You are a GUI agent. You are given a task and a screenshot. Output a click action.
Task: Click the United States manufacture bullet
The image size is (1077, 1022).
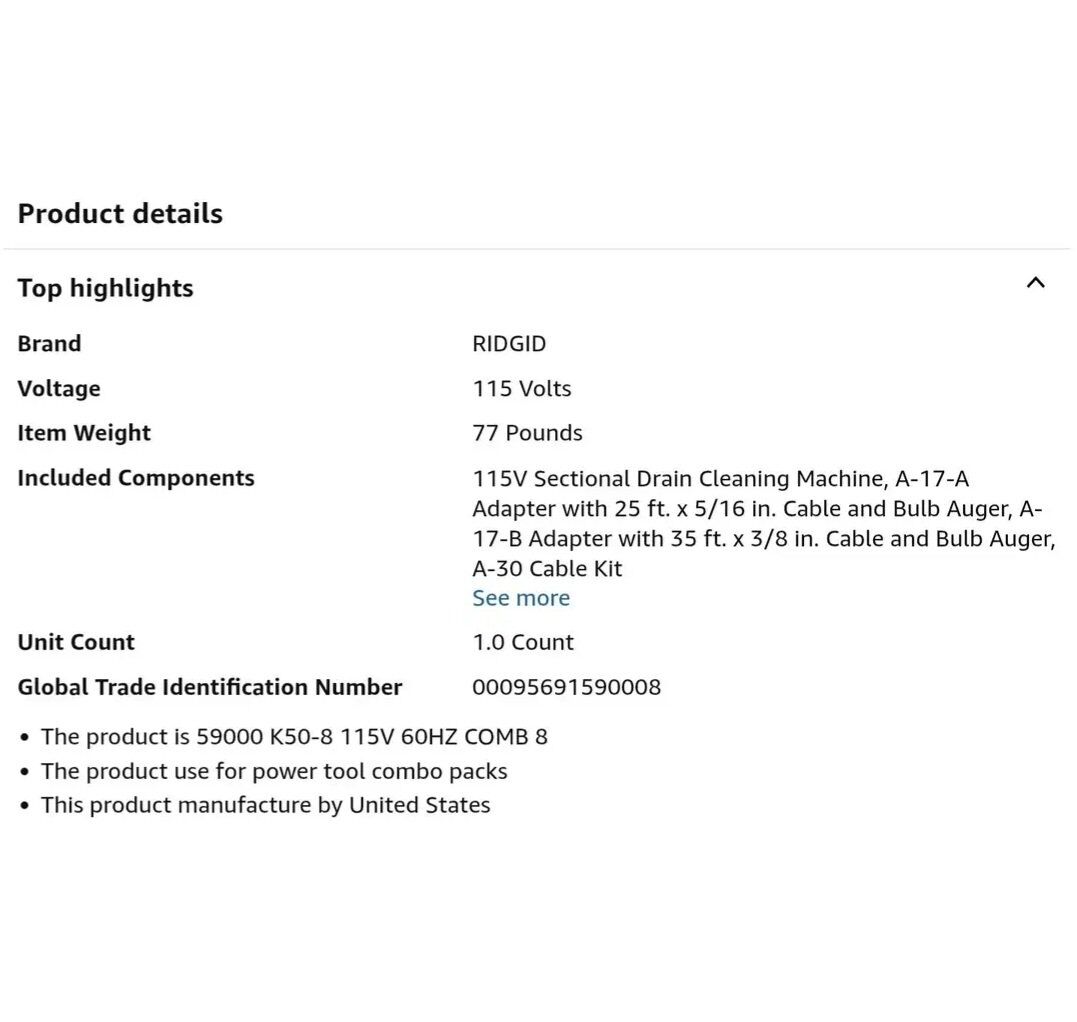click(265, 805)
